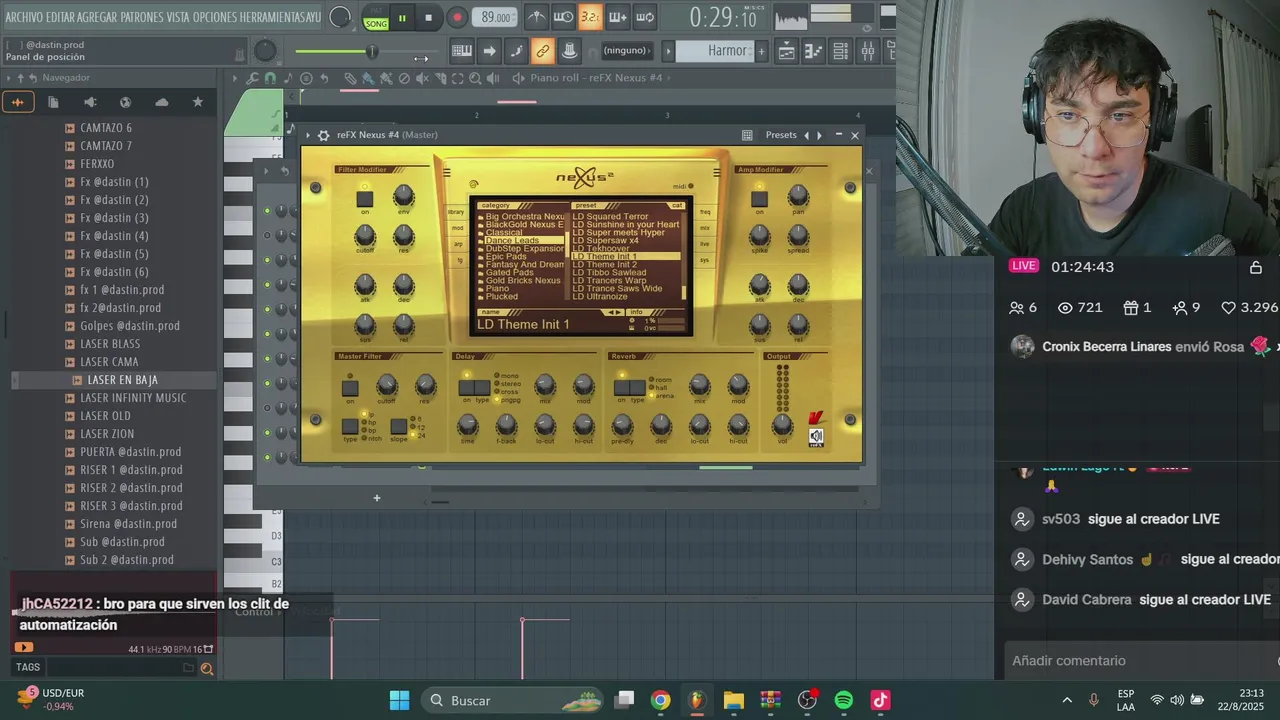Show hidden system tray icons
The image size is (1280, 720).
pos(1066,700)
